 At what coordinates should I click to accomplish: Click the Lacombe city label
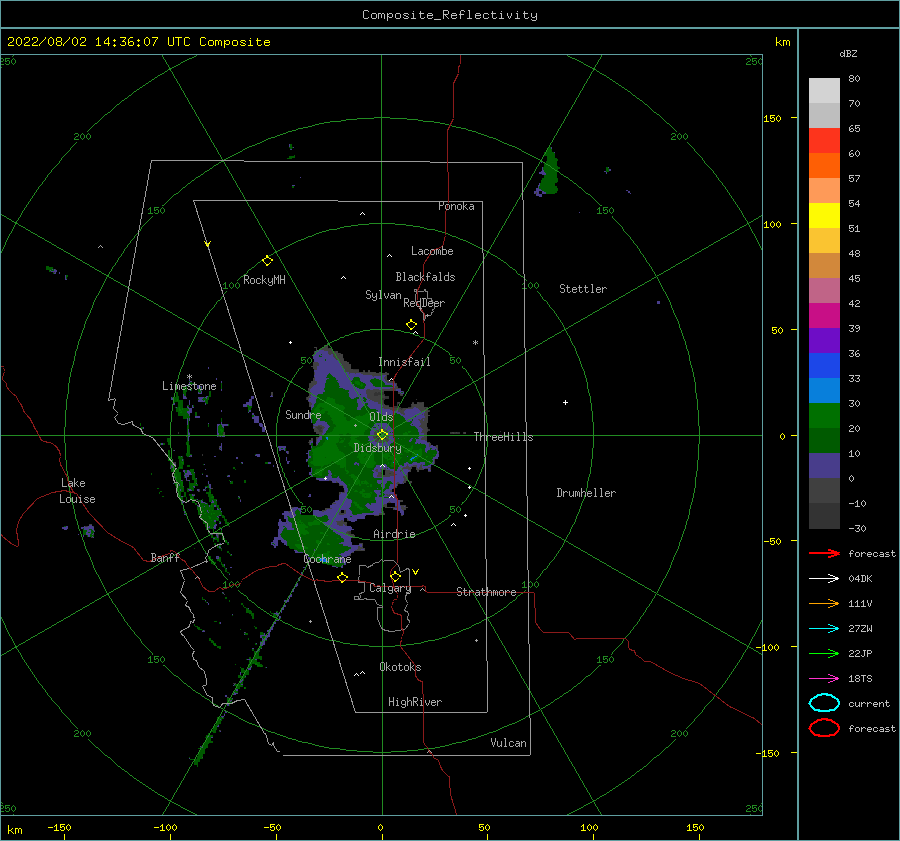click(x=432, y=251)
